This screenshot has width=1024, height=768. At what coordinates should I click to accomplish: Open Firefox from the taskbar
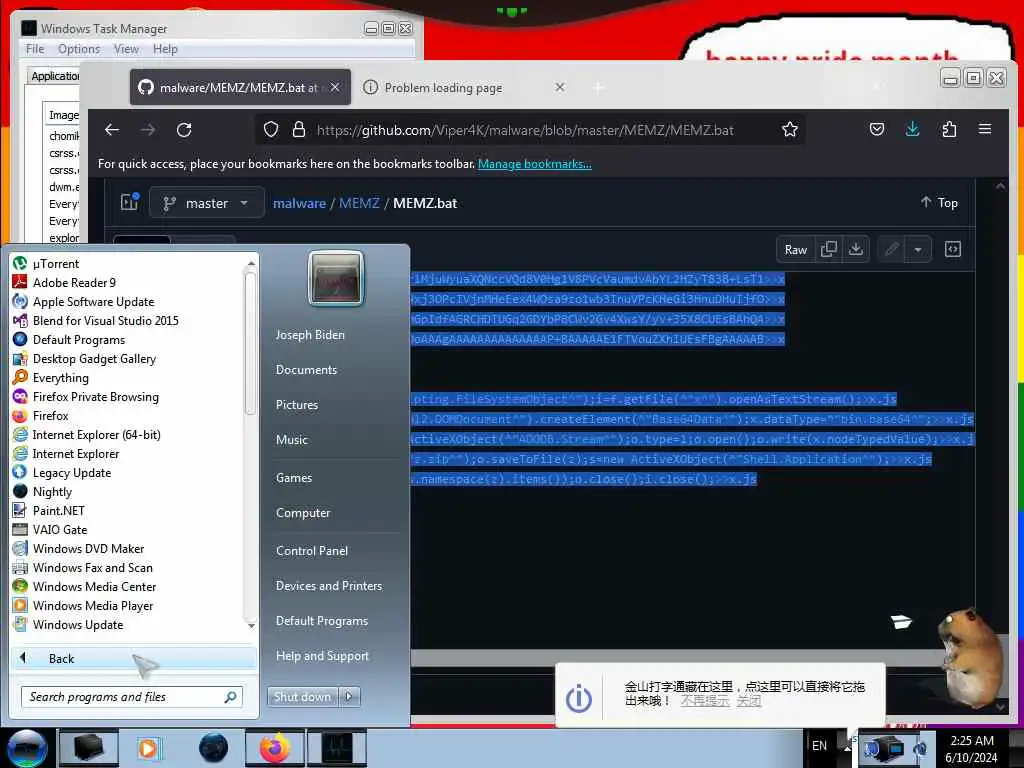(x=274, y=748)
